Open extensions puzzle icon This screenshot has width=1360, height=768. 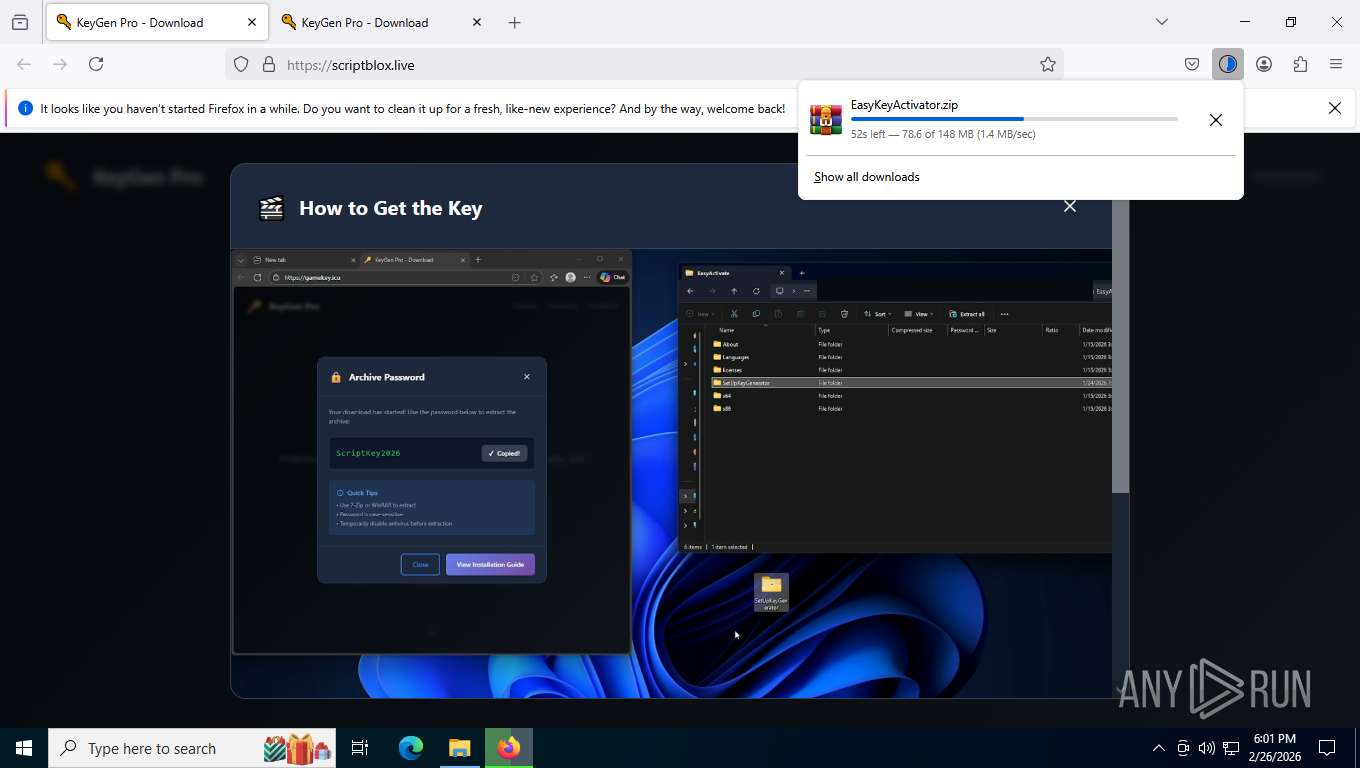coord(1300,64)
